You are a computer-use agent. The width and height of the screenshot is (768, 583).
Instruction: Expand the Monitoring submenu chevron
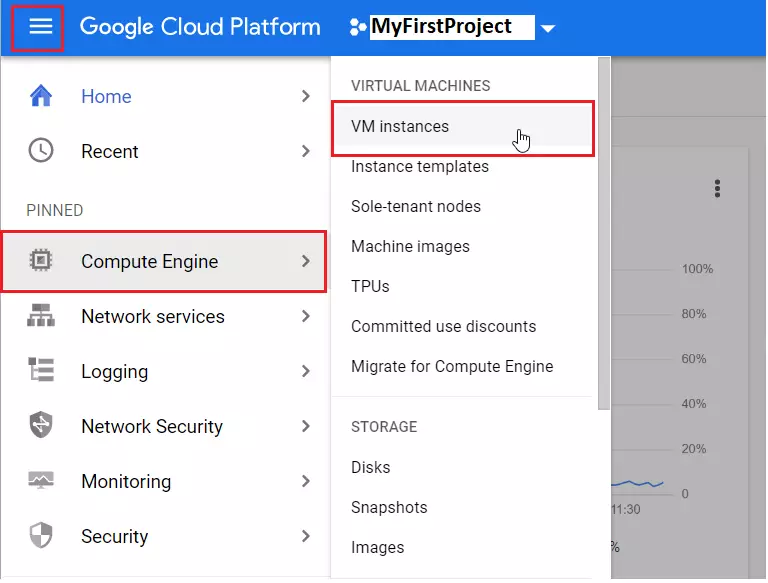coord(307,482)
